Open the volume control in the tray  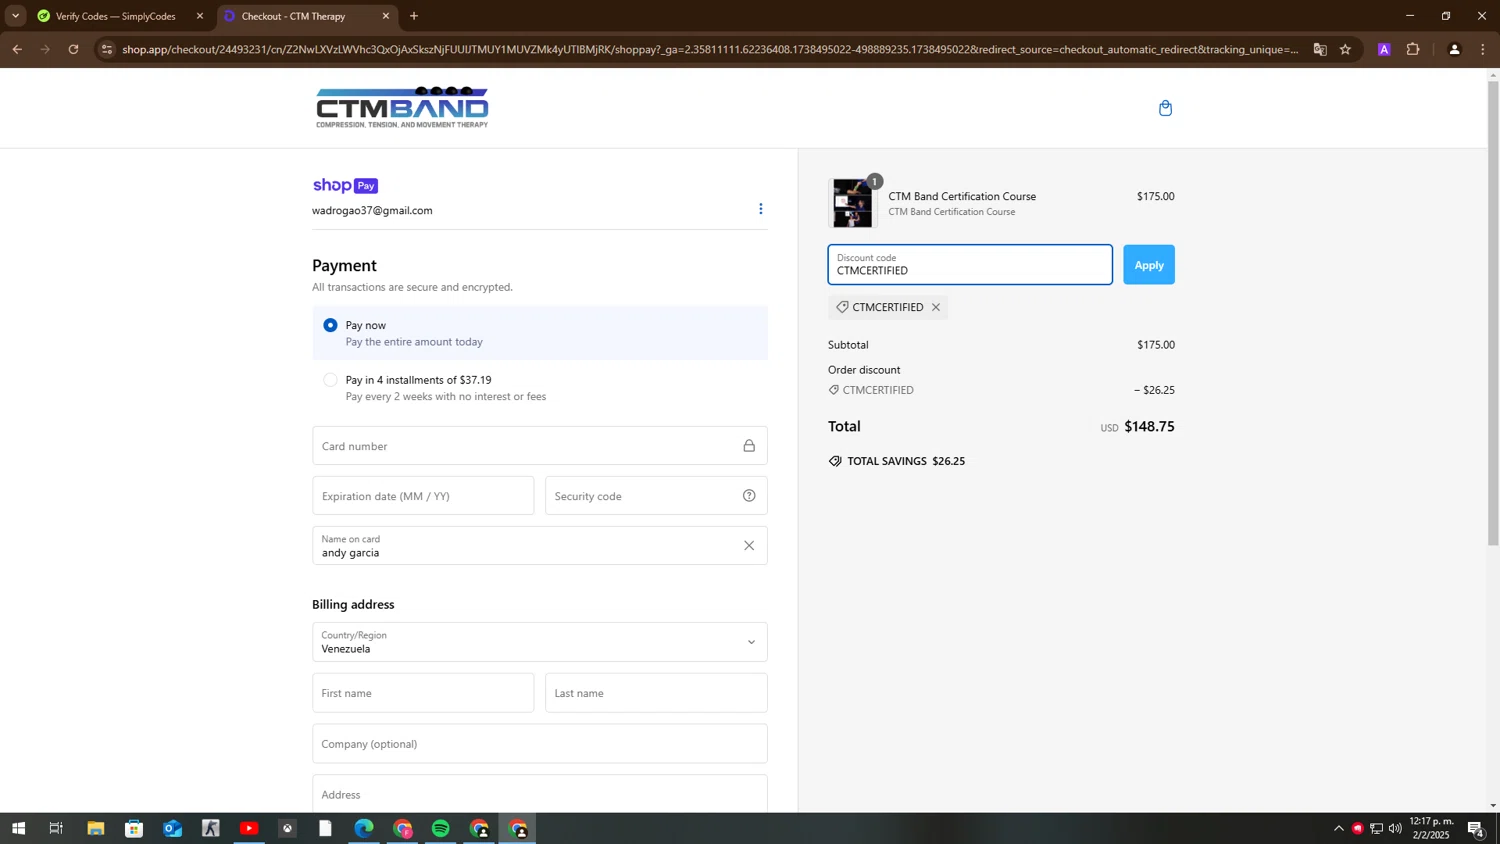pos(1395,828)
